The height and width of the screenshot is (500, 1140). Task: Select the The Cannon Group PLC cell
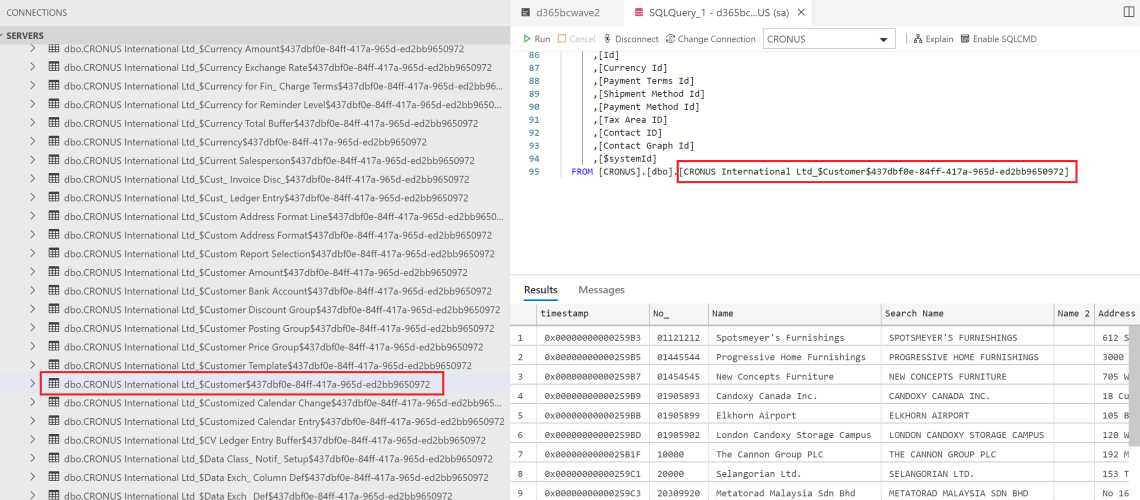click(x=794, y=454)
